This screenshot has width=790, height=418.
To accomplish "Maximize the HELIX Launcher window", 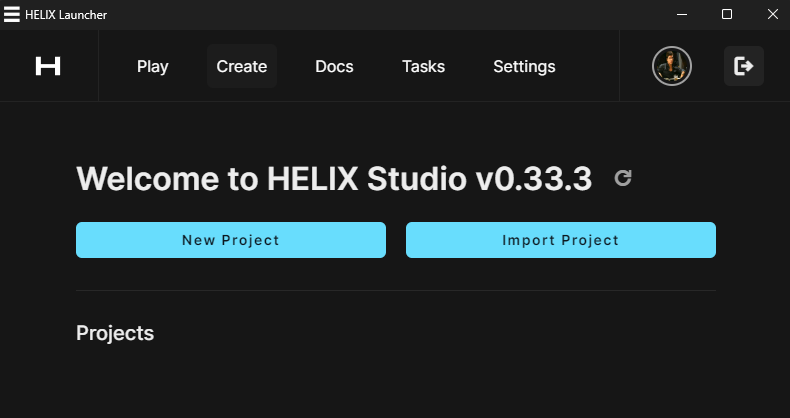I will click(x=727, y=14).
